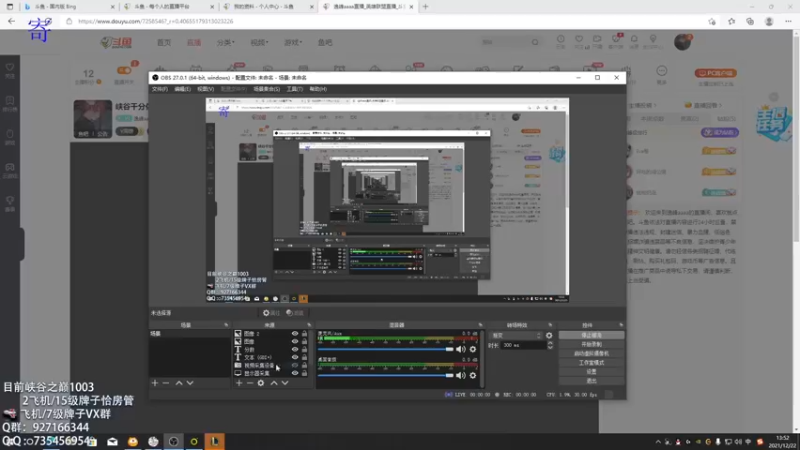
Task: Toggle visibility of the 分数 text source
Action: [x=295, y=349]
